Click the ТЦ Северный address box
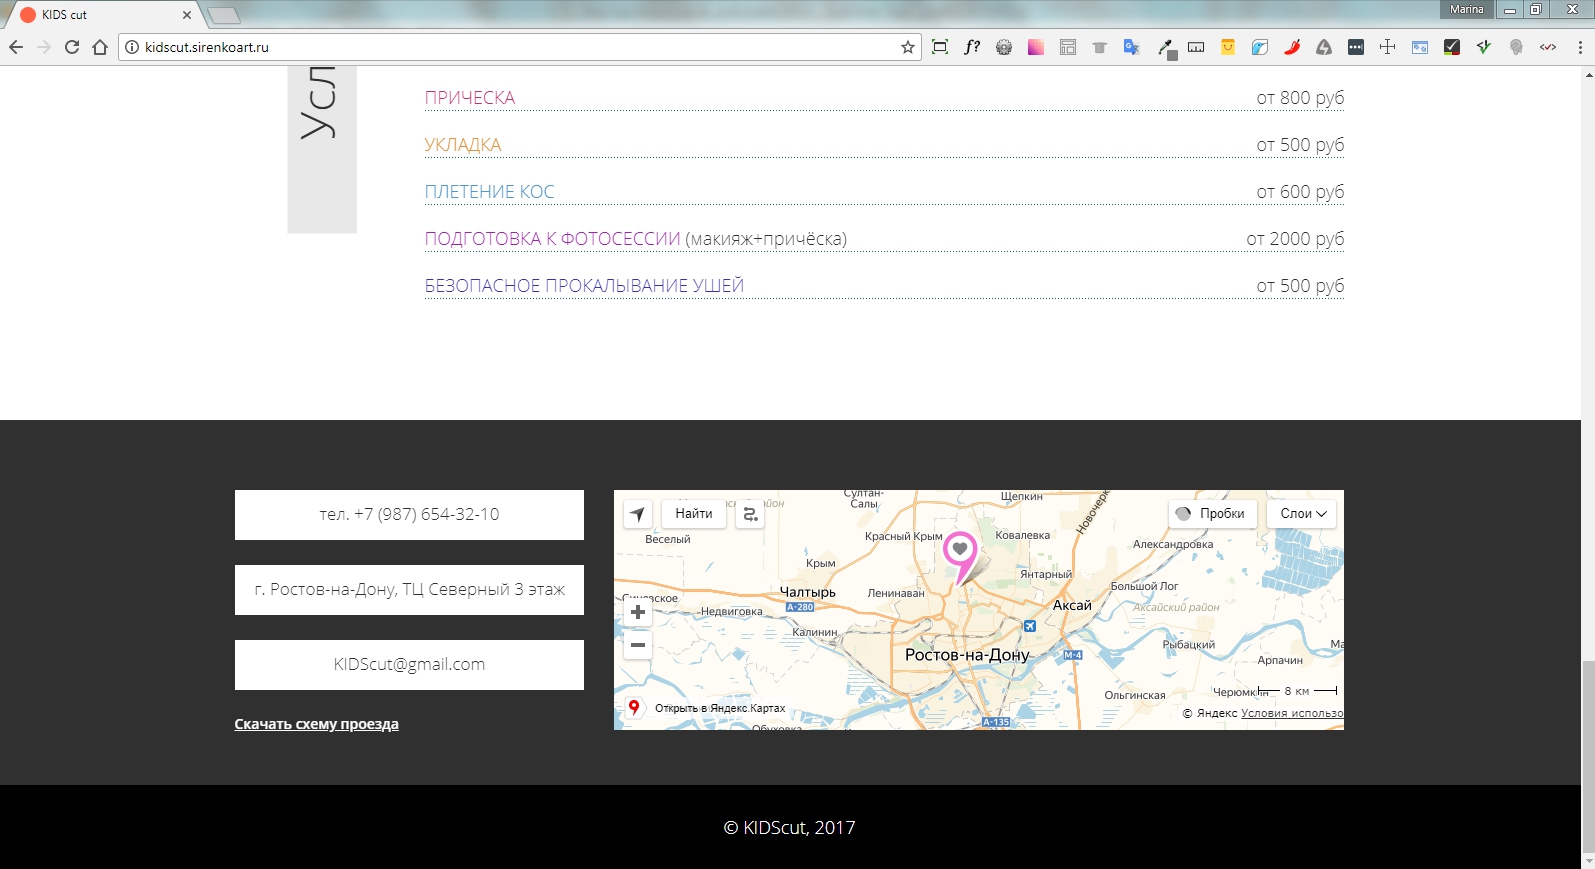1595x869 pixels. click(409, 590)
